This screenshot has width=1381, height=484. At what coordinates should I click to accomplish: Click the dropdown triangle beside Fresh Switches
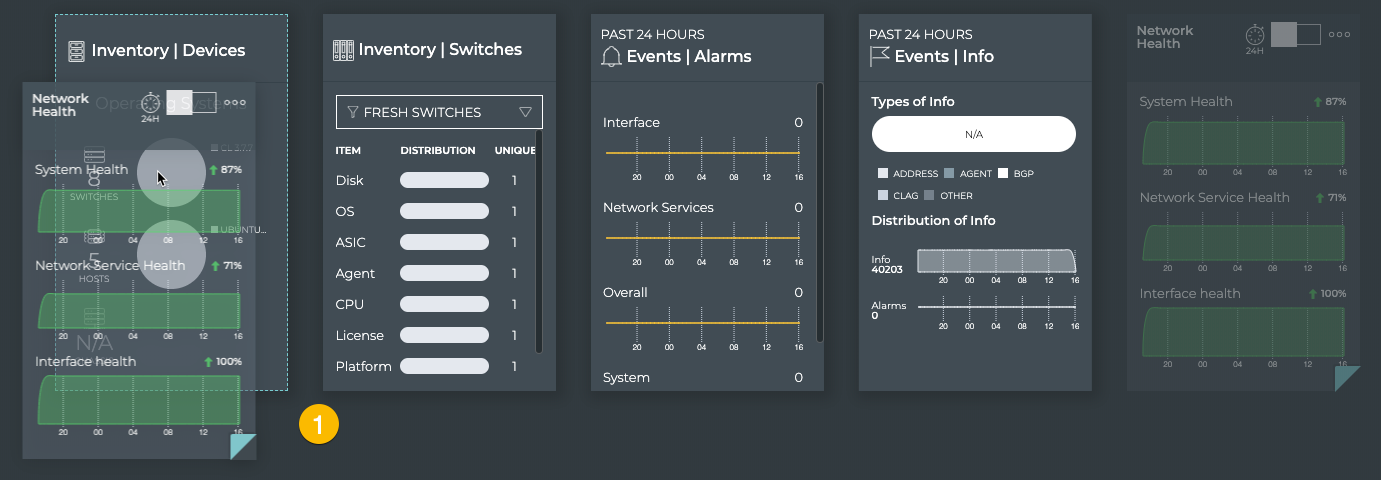coord(526,112)
